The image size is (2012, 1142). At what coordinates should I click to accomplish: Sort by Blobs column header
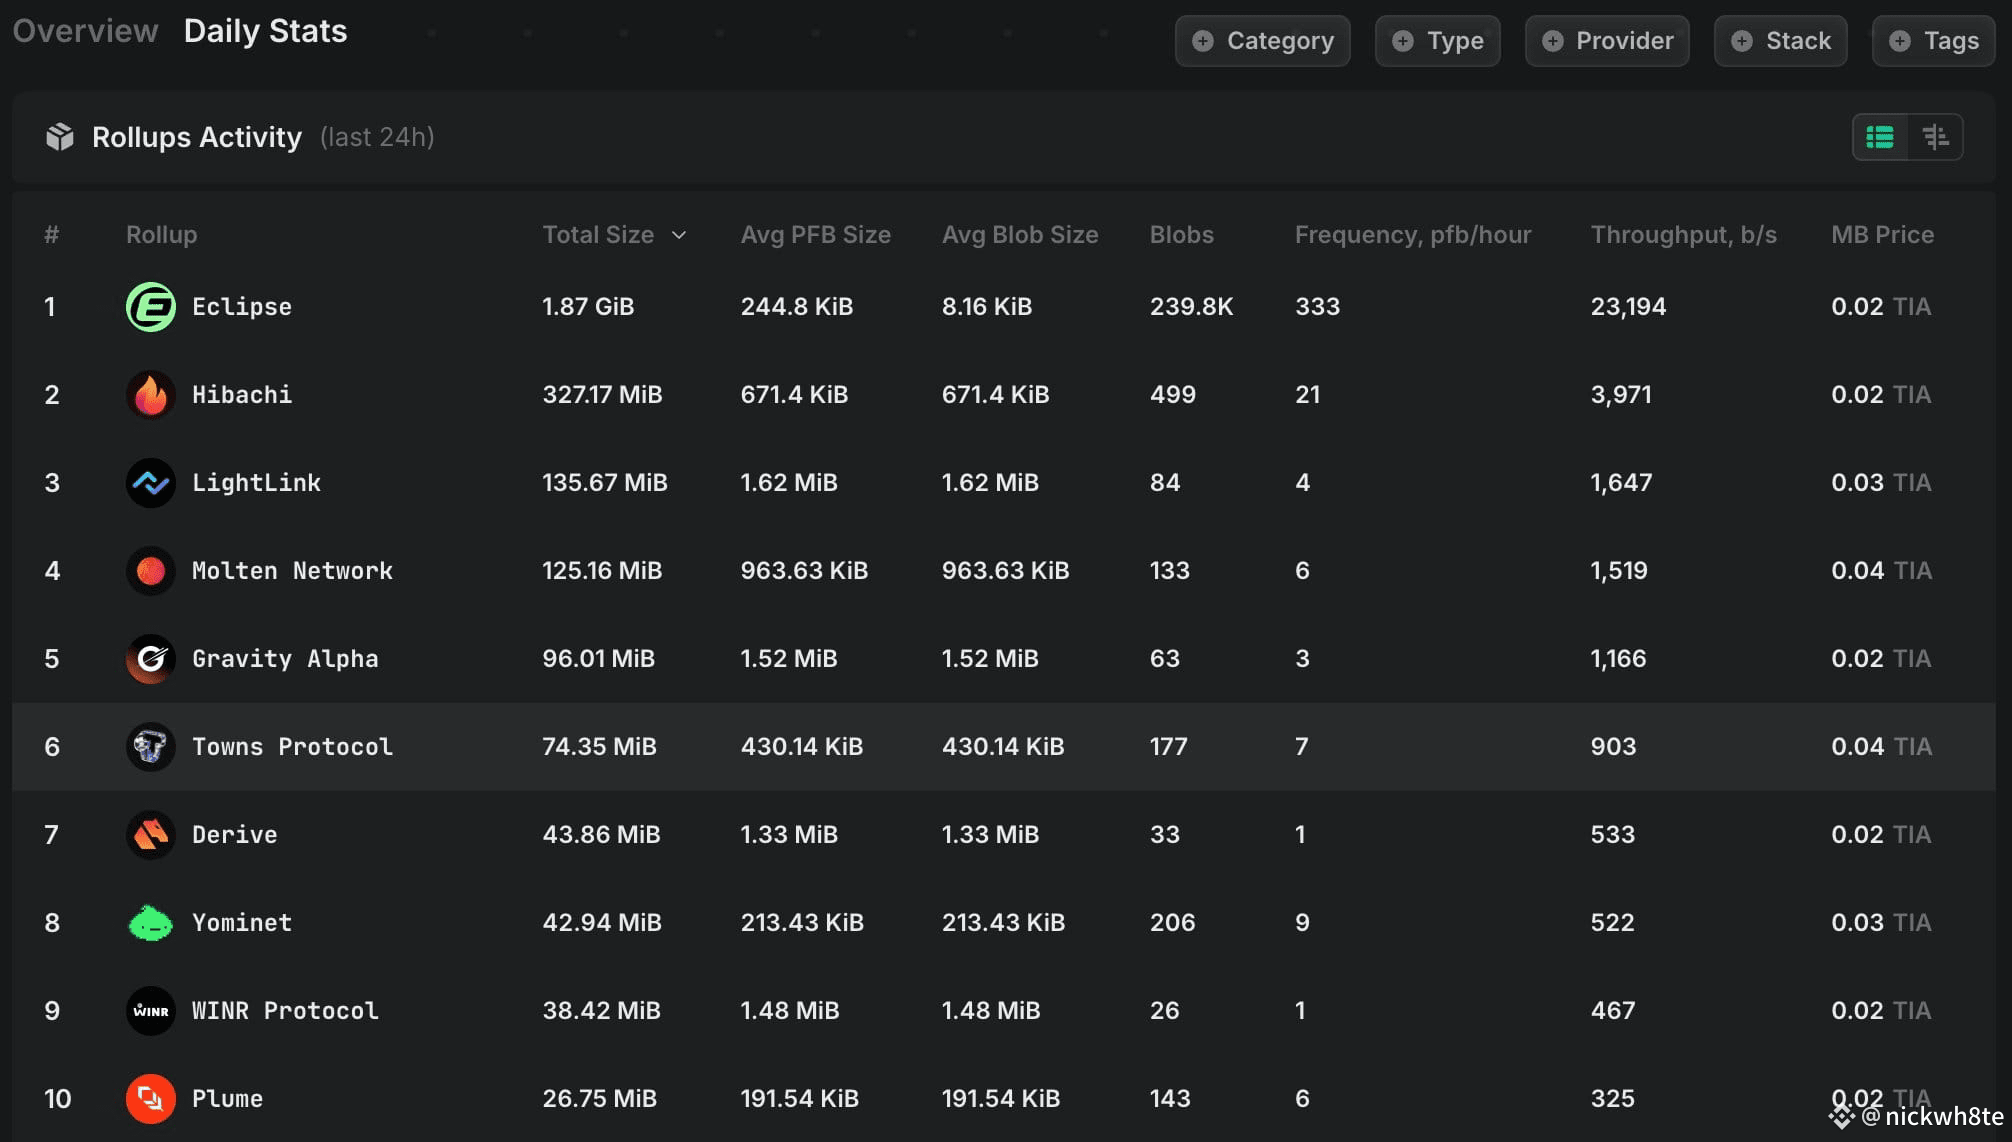click(1181, 235)
